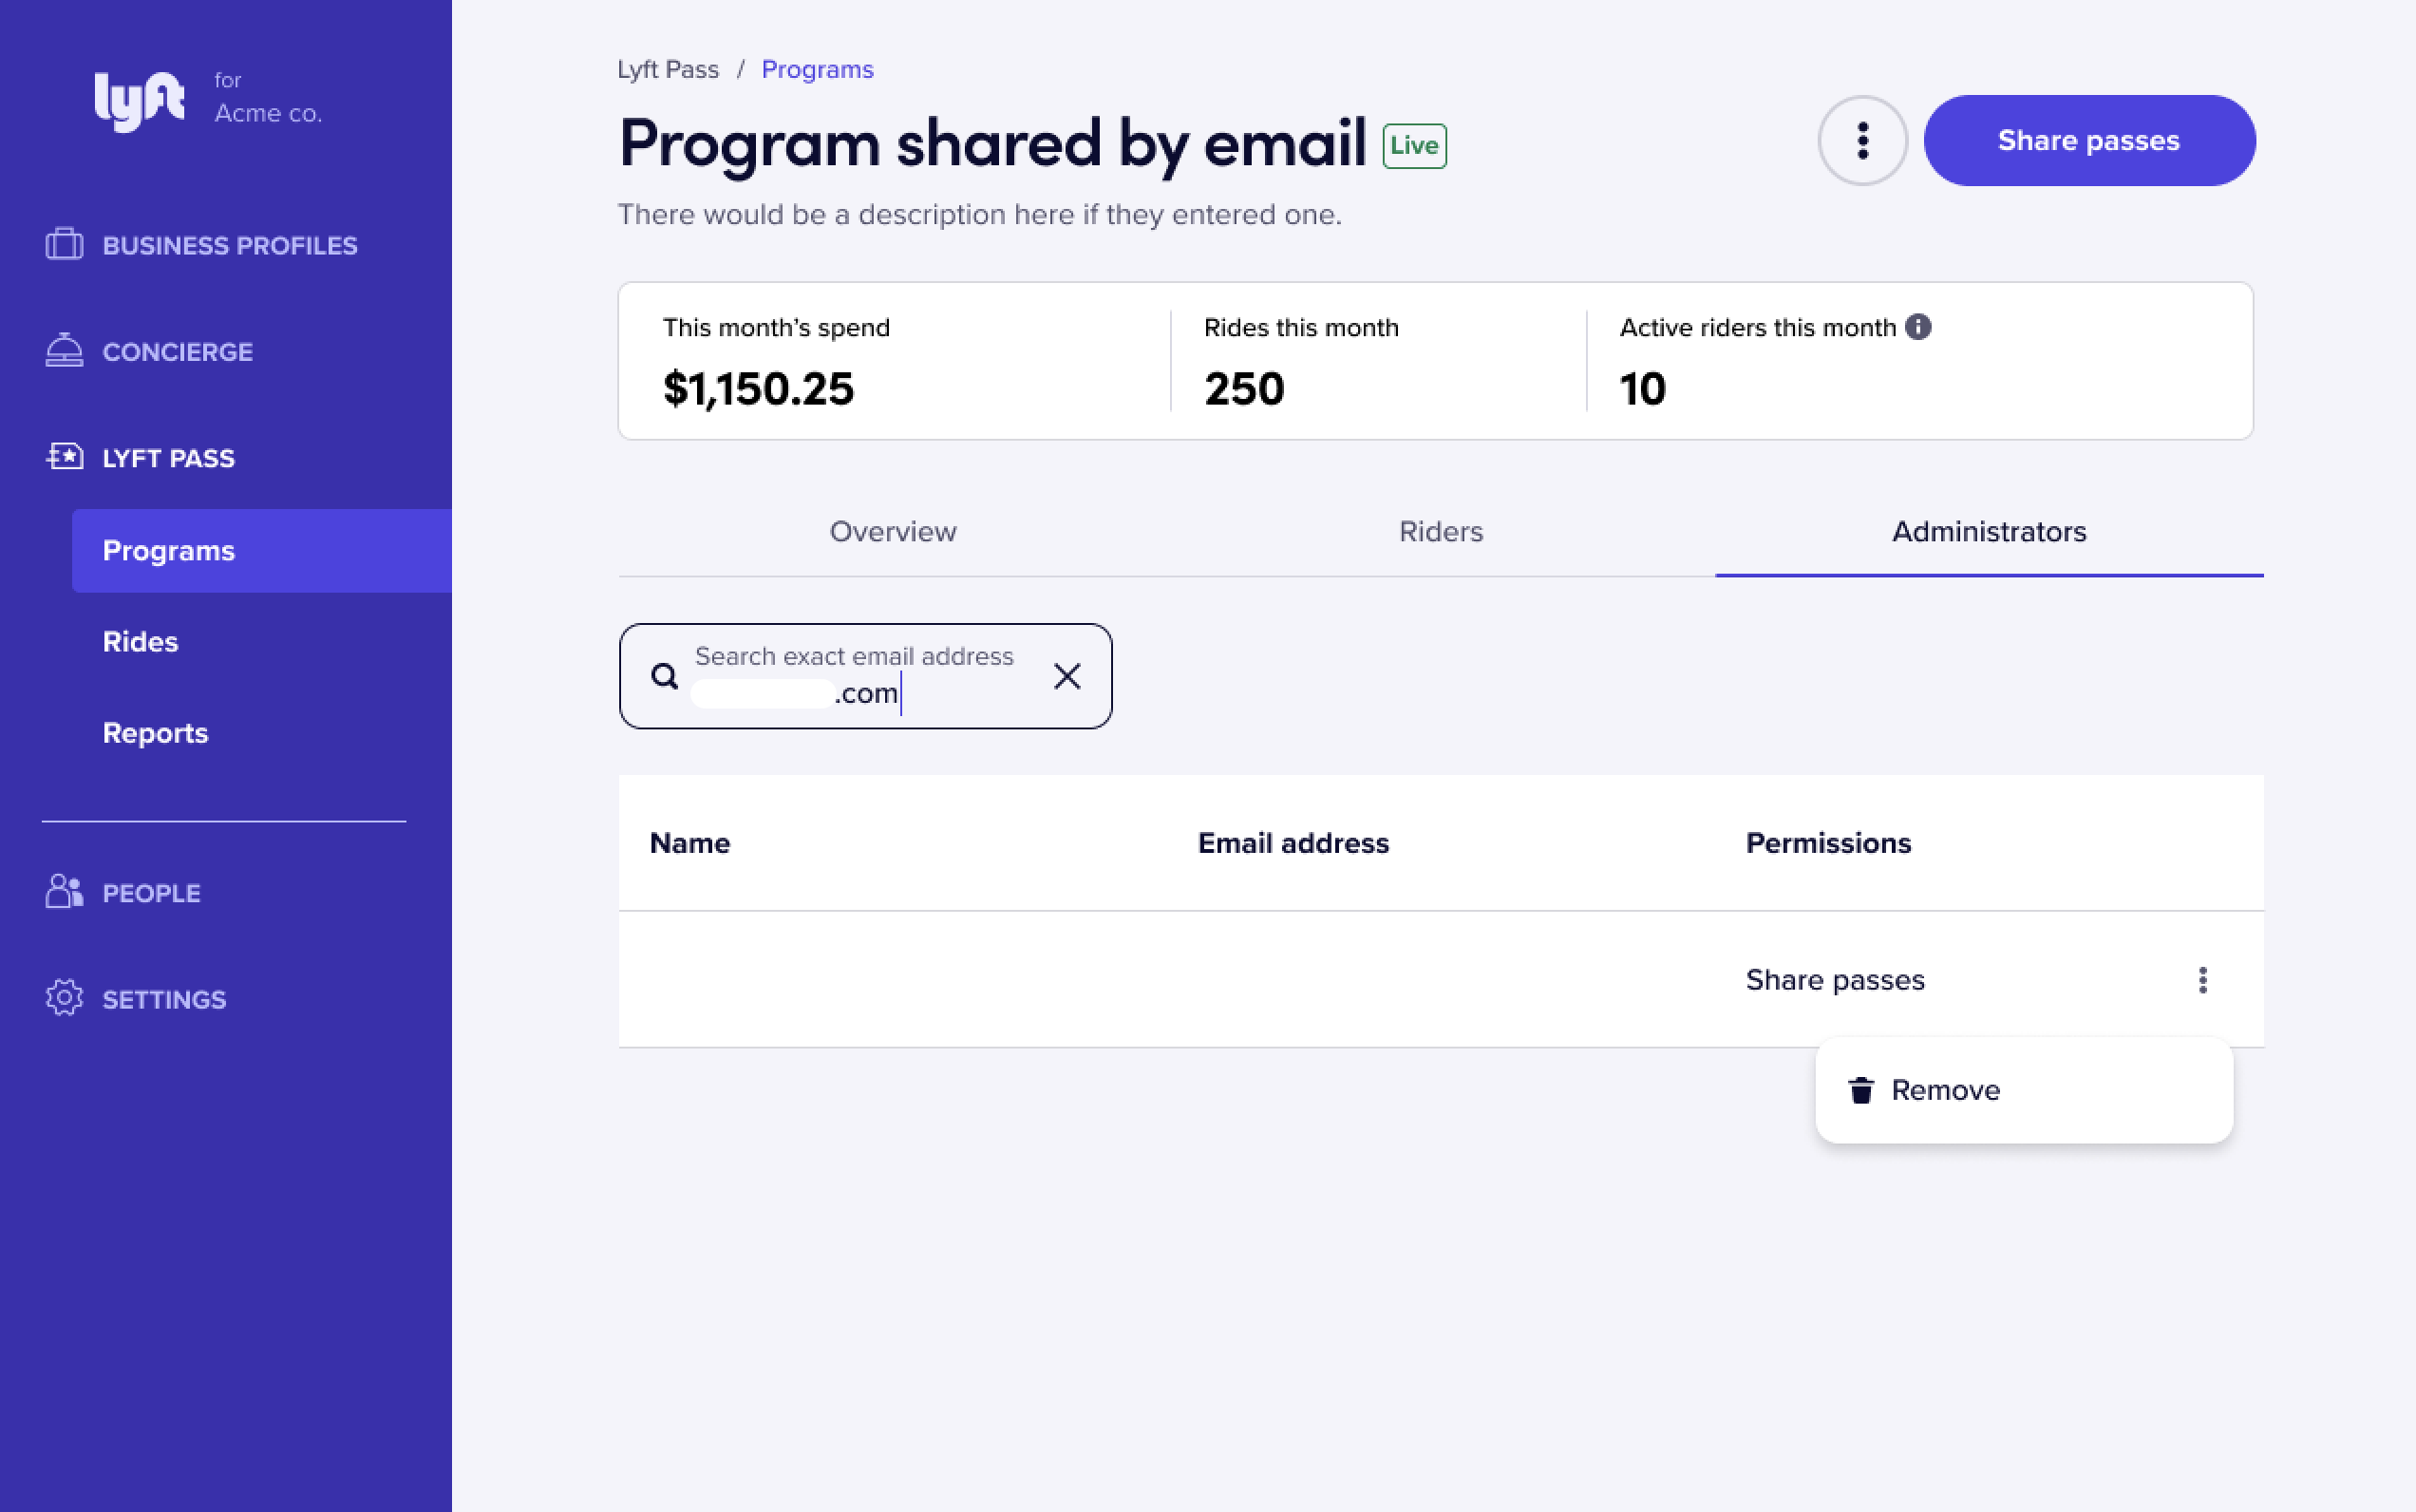Click the Name column header

[x=690, y=843]
